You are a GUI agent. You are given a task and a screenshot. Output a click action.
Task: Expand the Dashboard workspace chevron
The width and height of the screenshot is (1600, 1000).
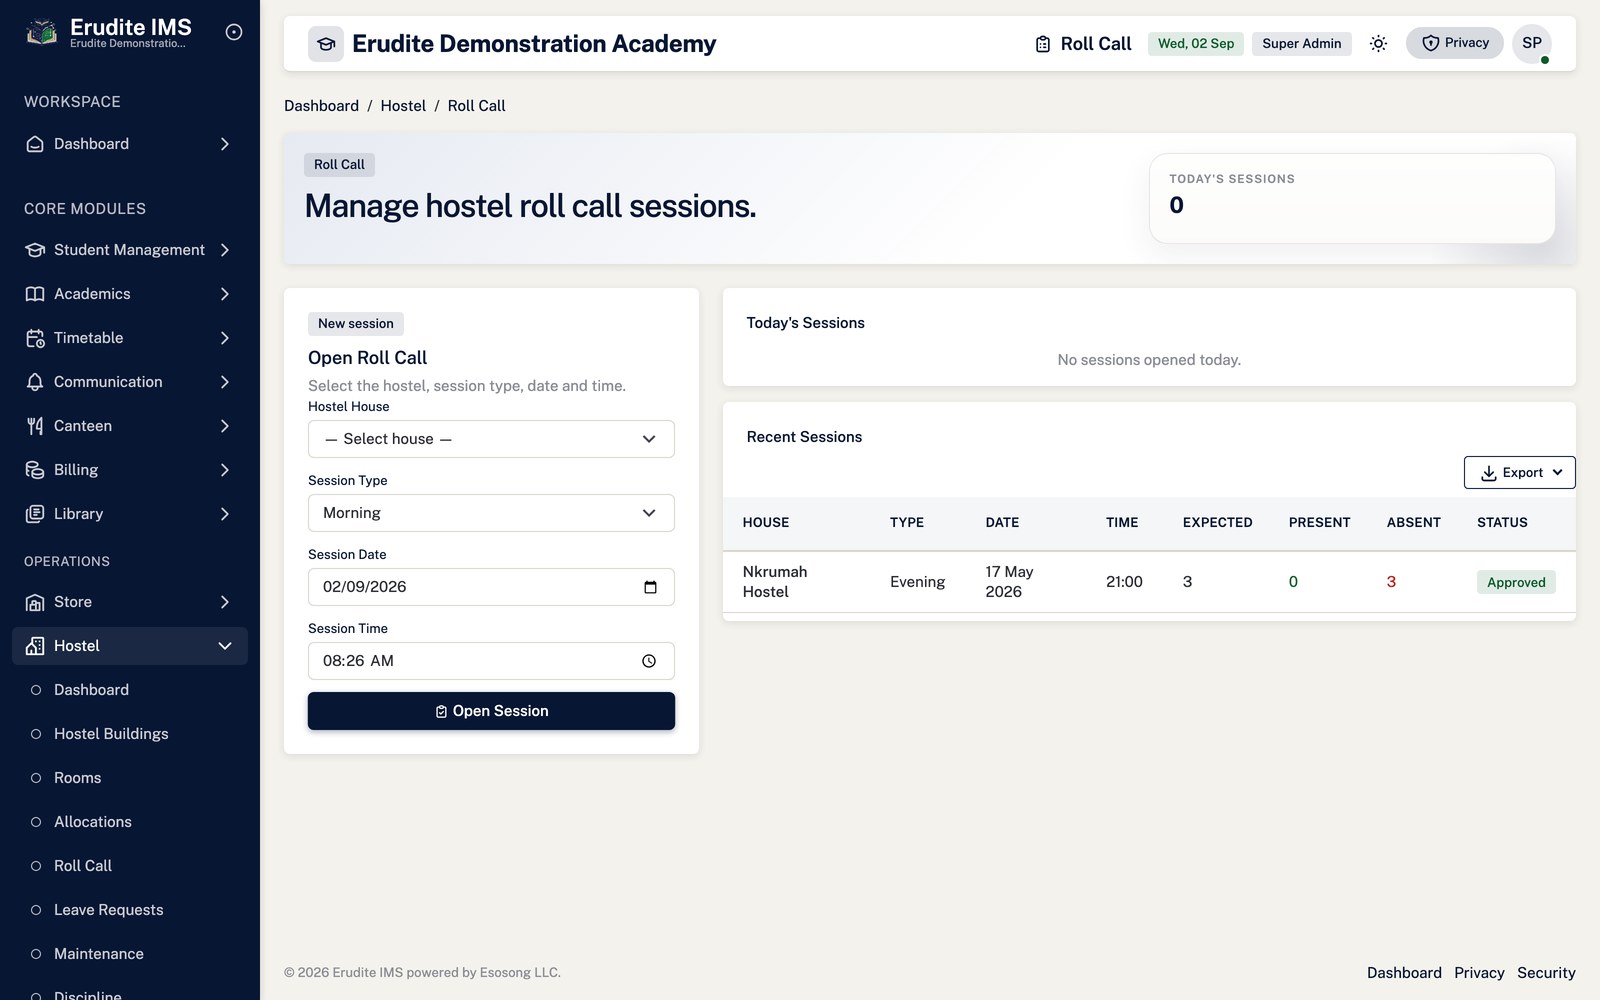pyautogui.click(x=225, y=144)
